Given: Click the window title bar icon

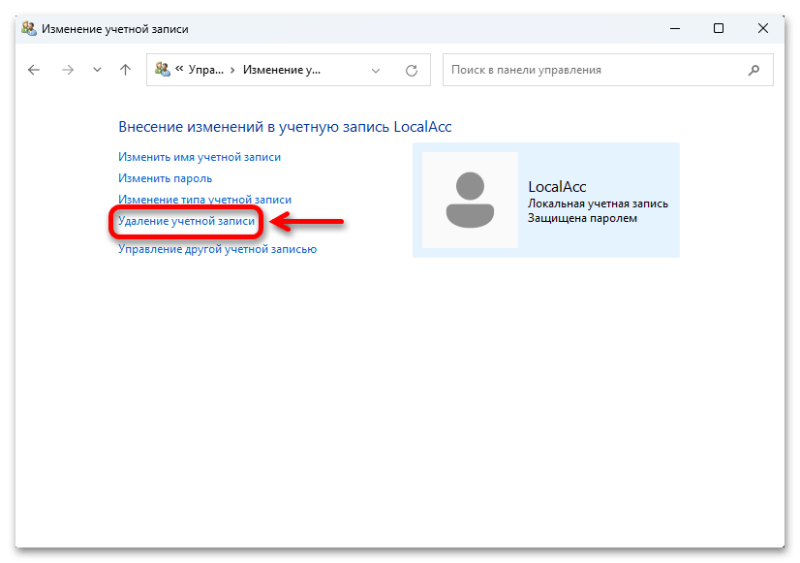Looking at the screenshot, I should coord(29,29).
